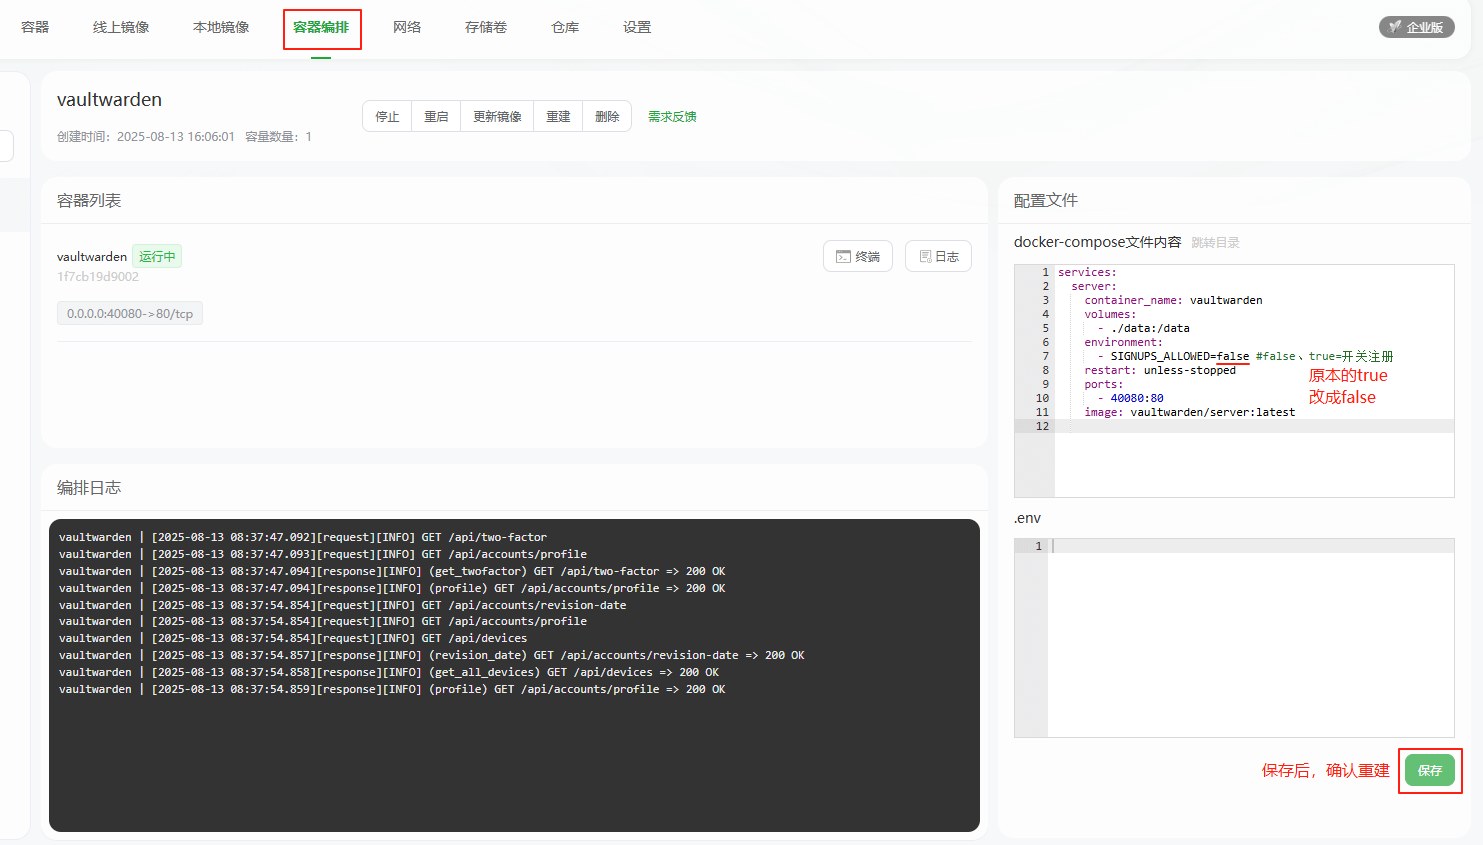Viewport: 1483px width, 845px height.
Task: Open the 设置 tab
Action: pyautogui.click(x=637, y=27)
